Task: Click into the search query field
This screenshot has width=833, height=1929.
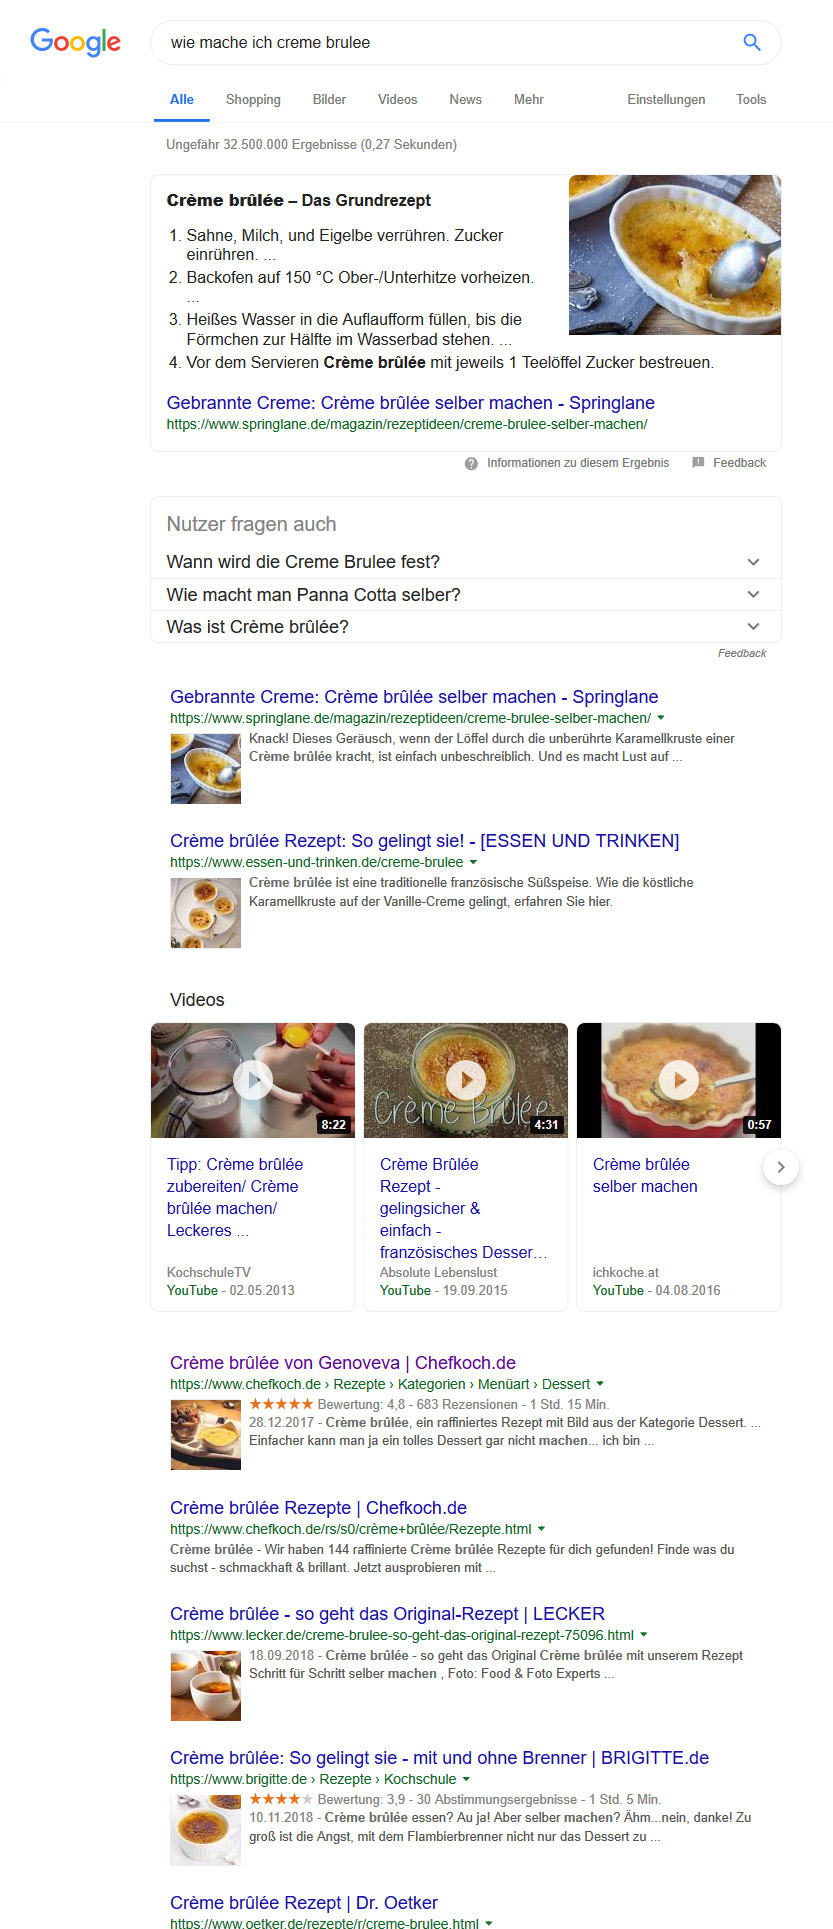Action: (x=445, y=43)
